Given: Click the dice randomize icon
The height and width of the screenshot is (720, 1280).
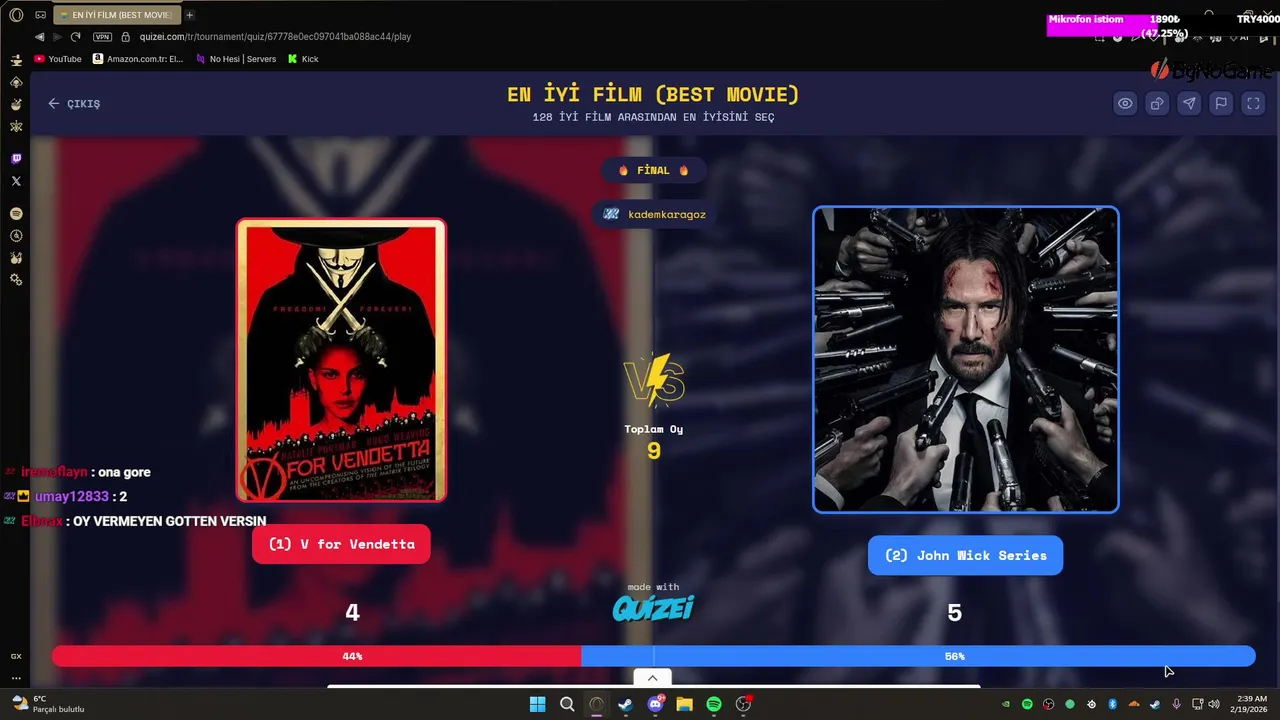Looking at the screenshot, I should click(1157, 104).
